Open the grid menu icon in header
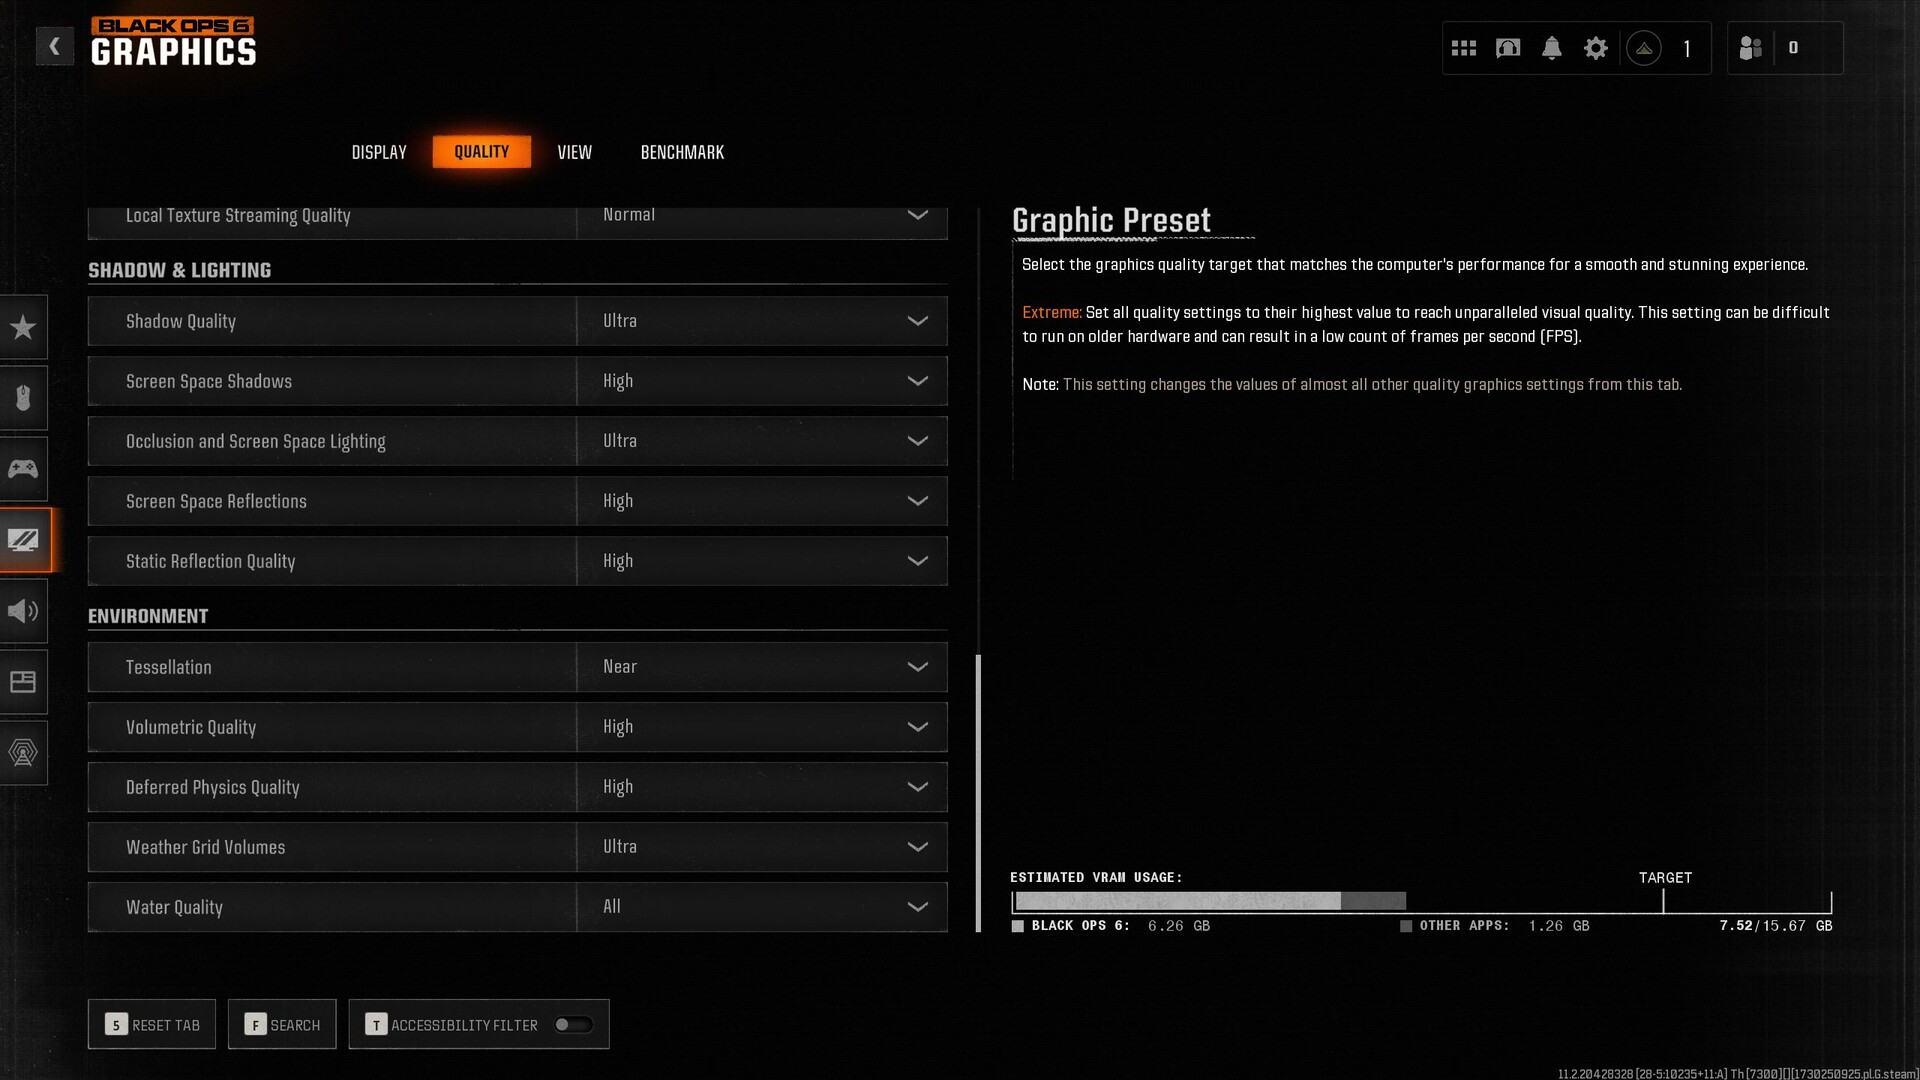This screenshot has width=1920, height=1080. point(1464,48)
